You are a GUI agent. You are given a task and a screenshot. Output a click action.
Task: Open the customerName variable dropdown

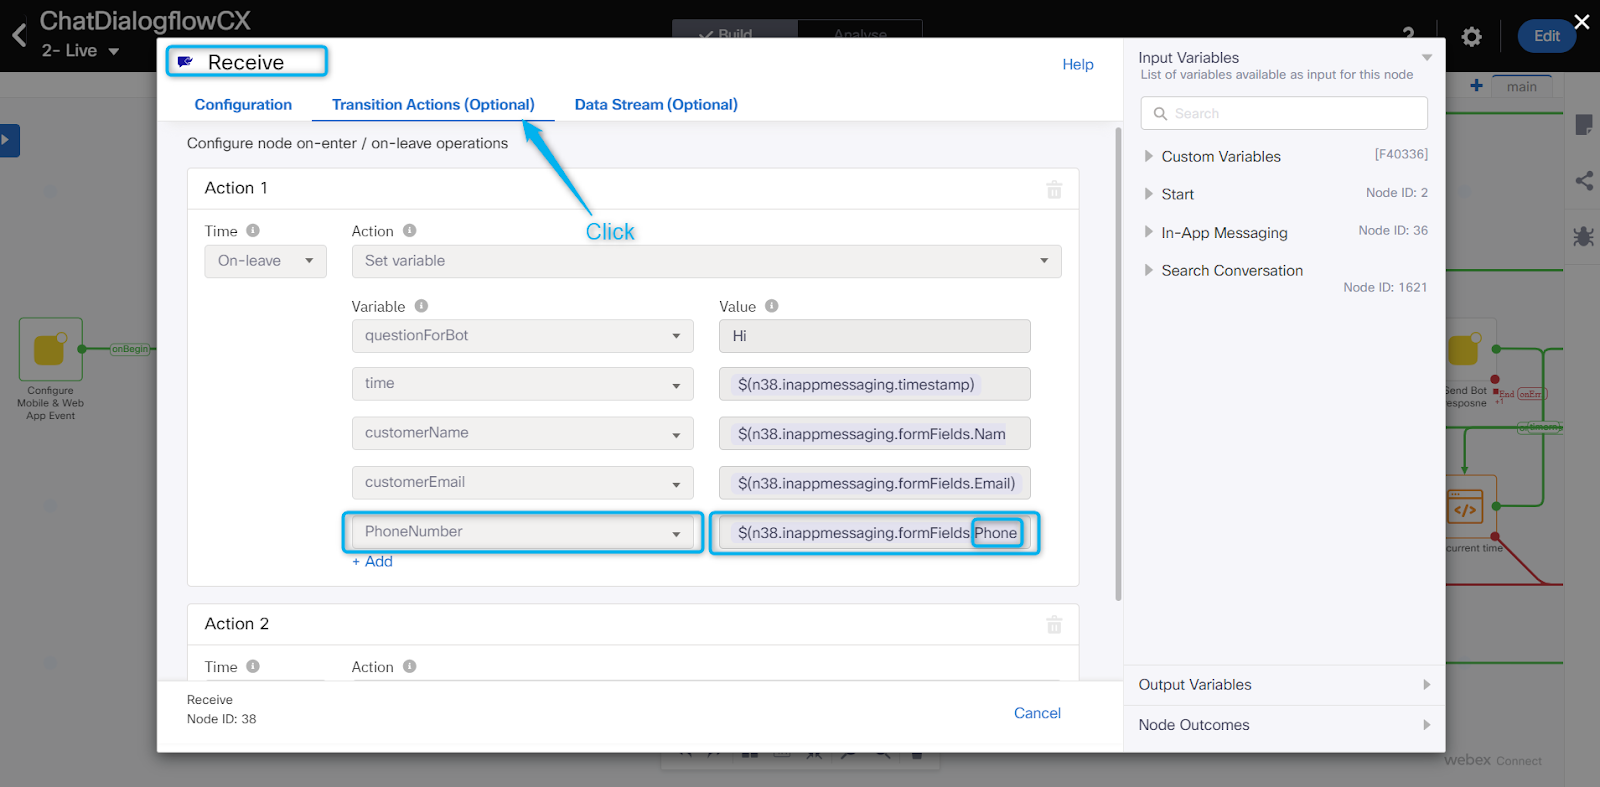click(522, 433)
